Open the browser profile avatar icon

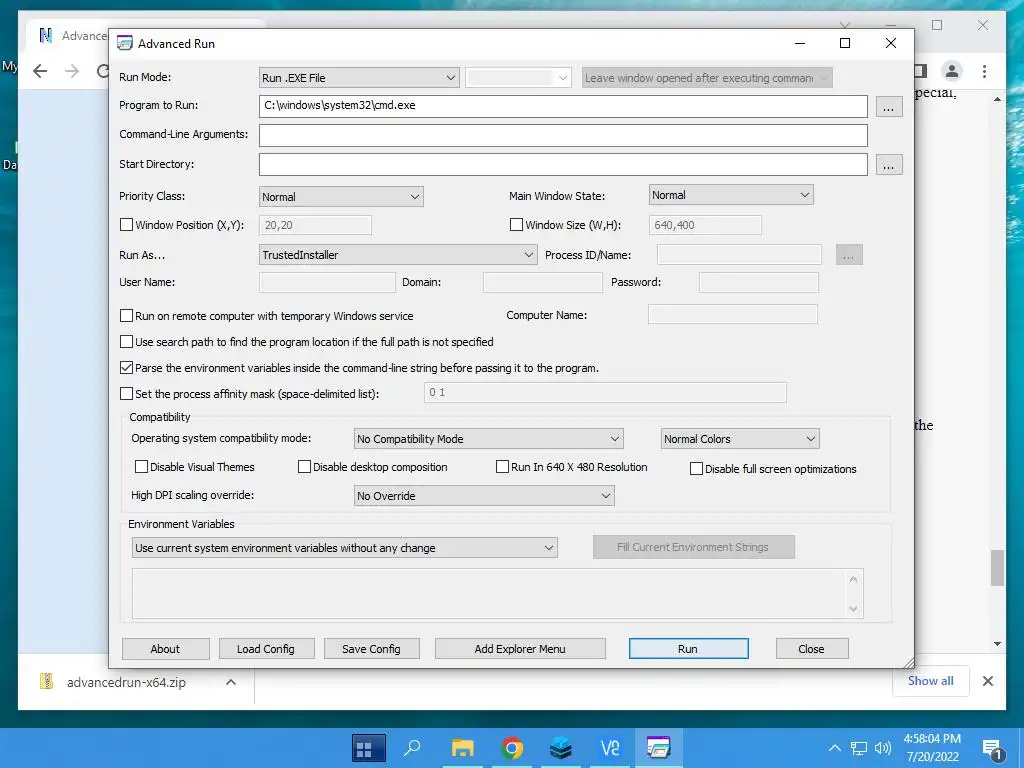coord(952,71)
